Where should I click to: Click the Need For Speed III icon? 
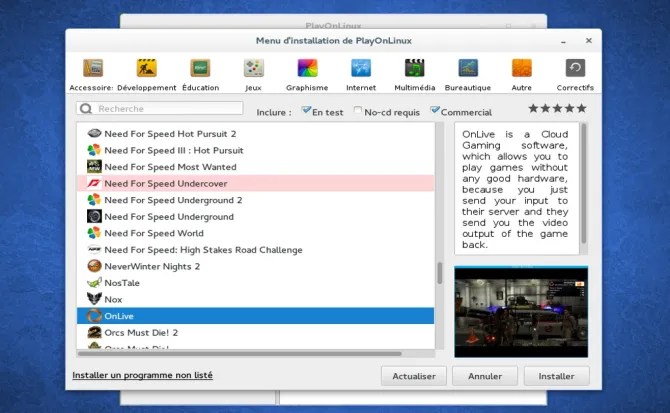click(x=94, y=150)
